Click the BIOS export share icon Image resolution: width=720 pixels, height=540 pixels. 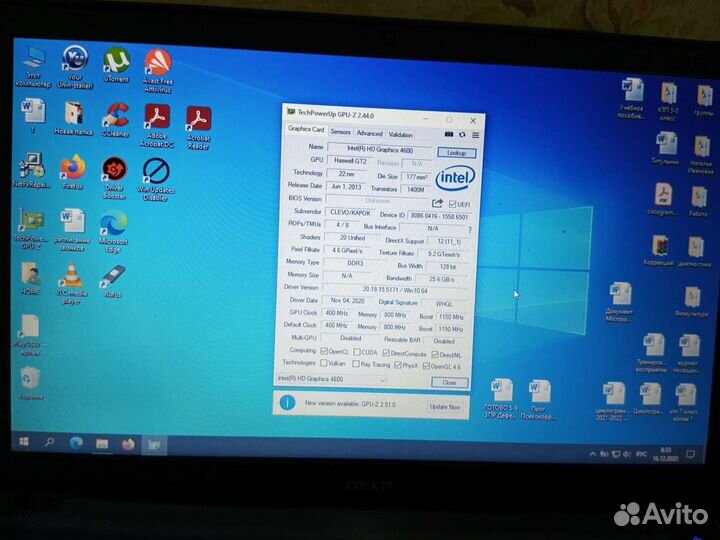point(437,203)
